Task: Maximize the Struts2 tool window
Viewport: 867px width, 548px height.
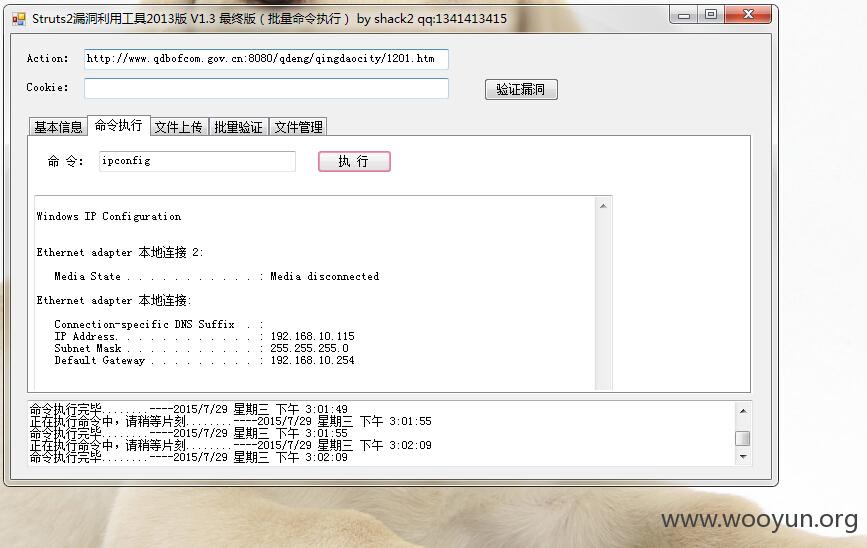Action: pos(711,15)
